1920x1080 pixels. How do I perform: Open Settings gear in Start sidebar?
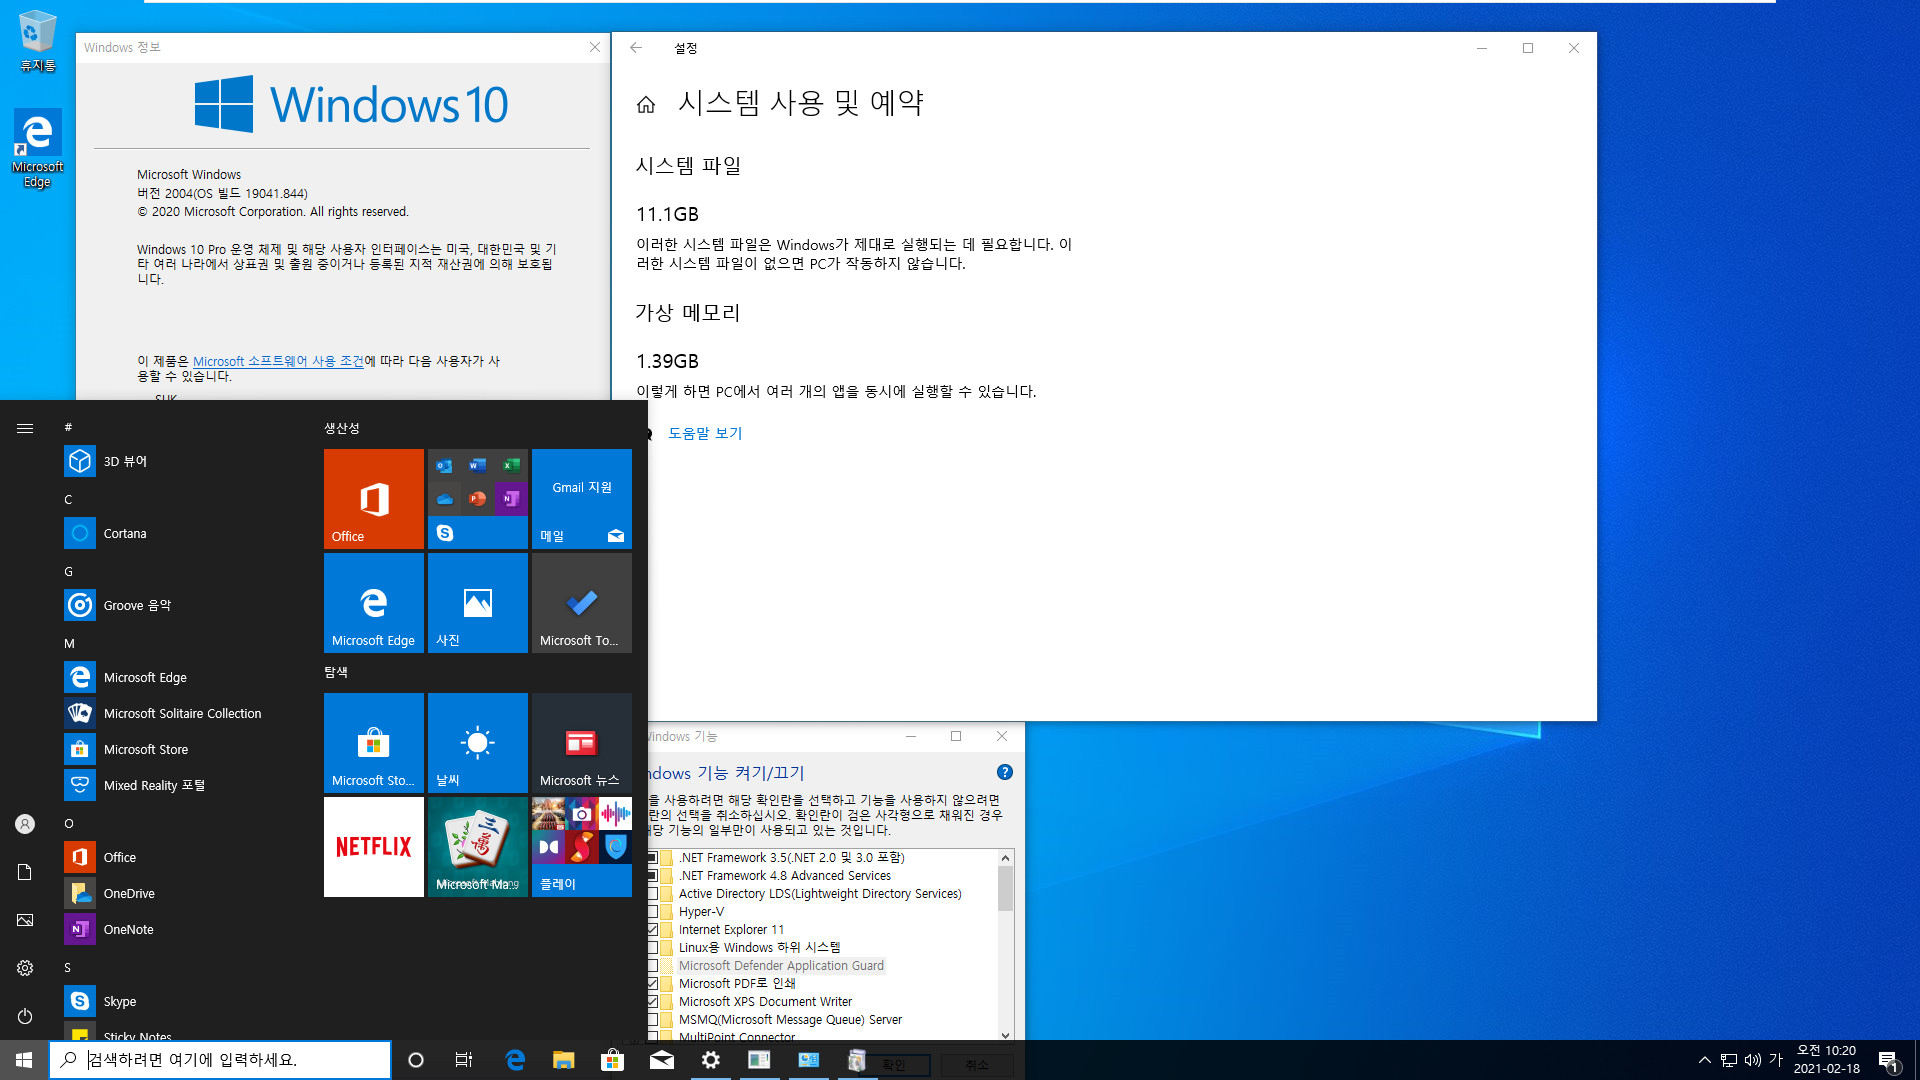(x=25, y=968)
